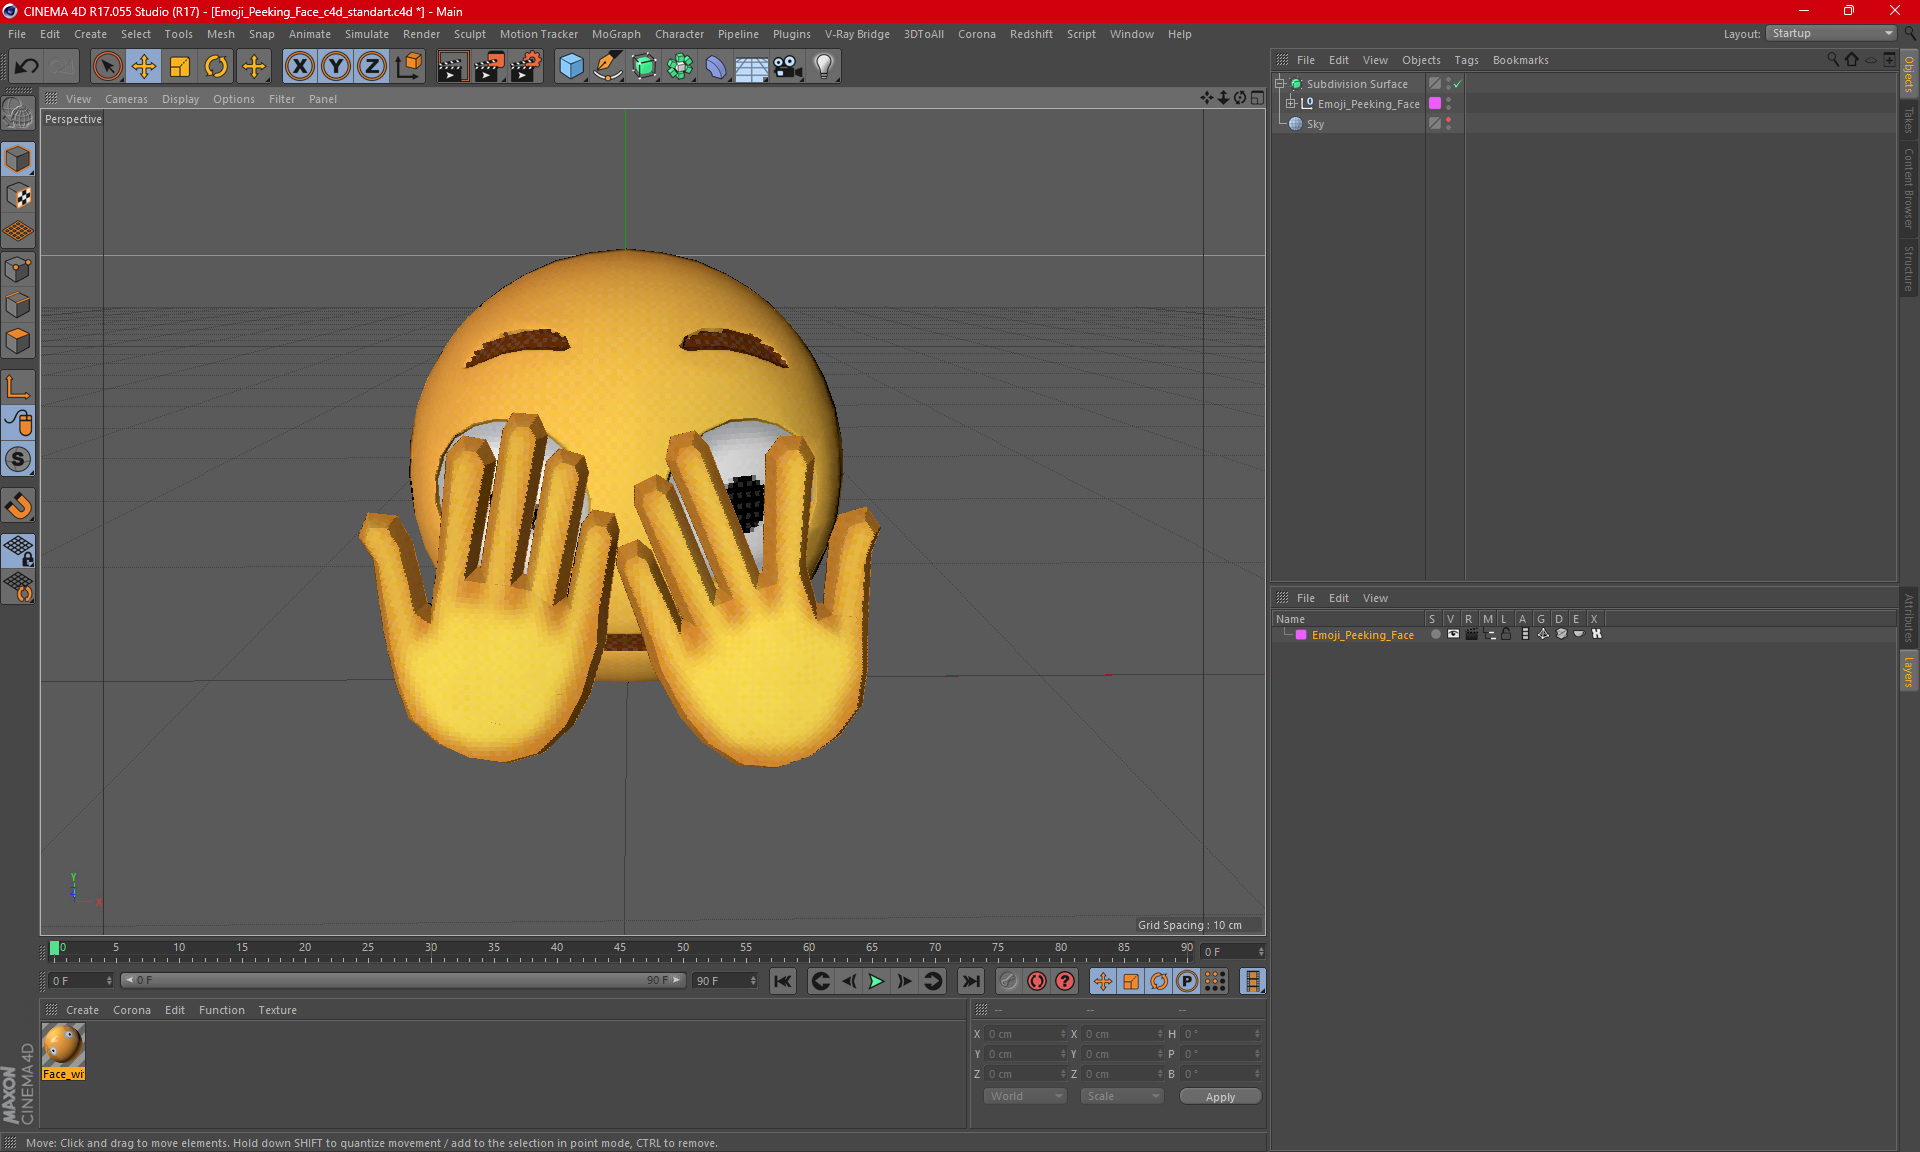
Task: Go to start of animation
Action: (783, 981)
